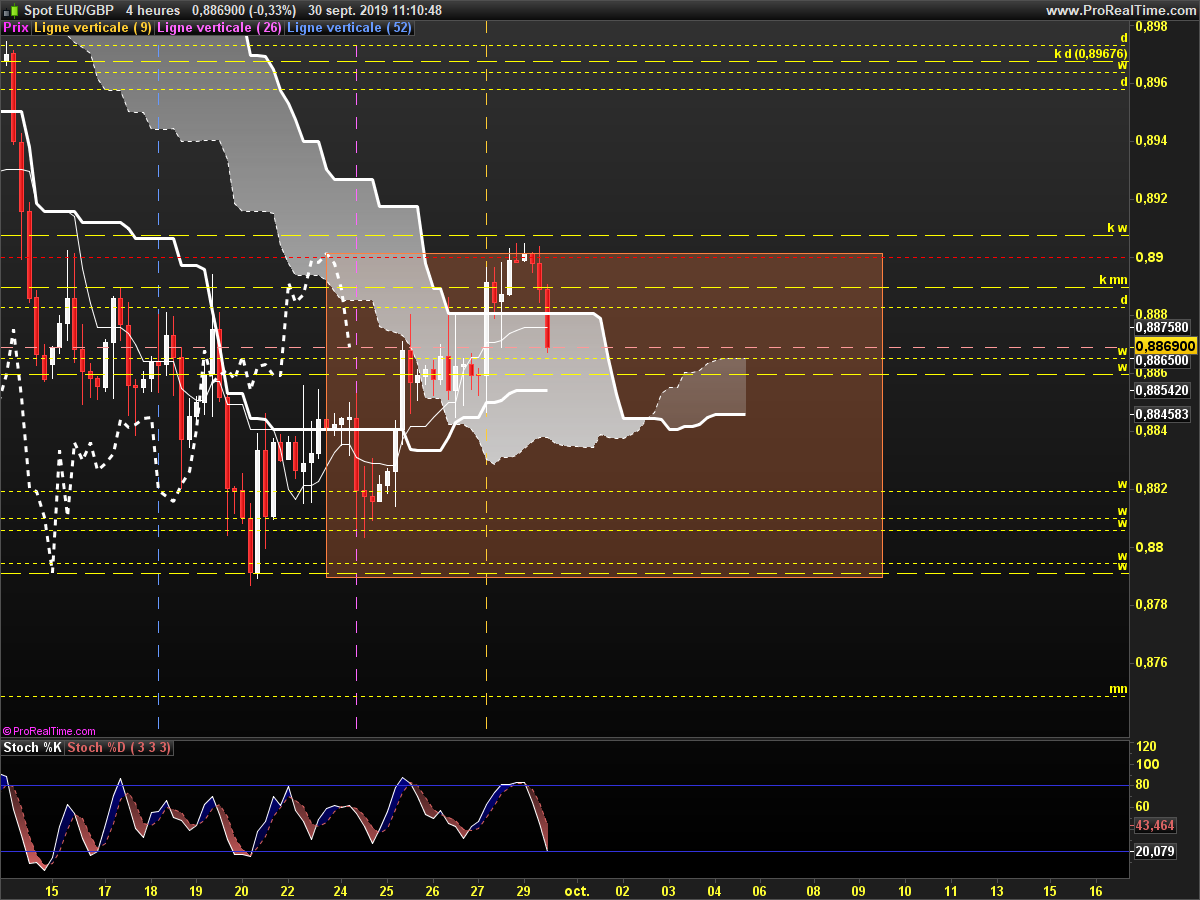This screenshot has width=1200, height=900.
Task: Open the Prix indicator label
Action: (x=16, y=28)
